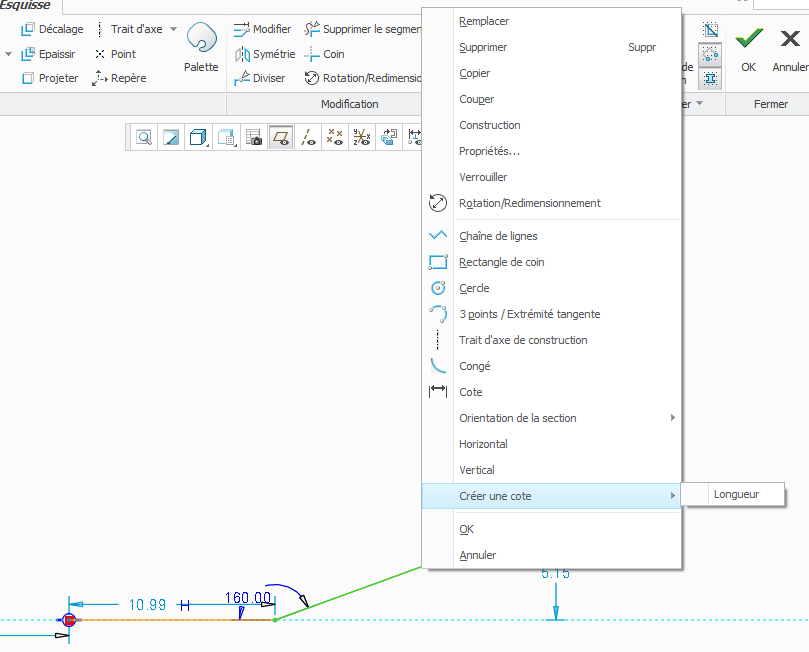The image size is (809, 652).
Task: Expand the dropdown arrow left of Epaissir
Action: click(8, 54)
